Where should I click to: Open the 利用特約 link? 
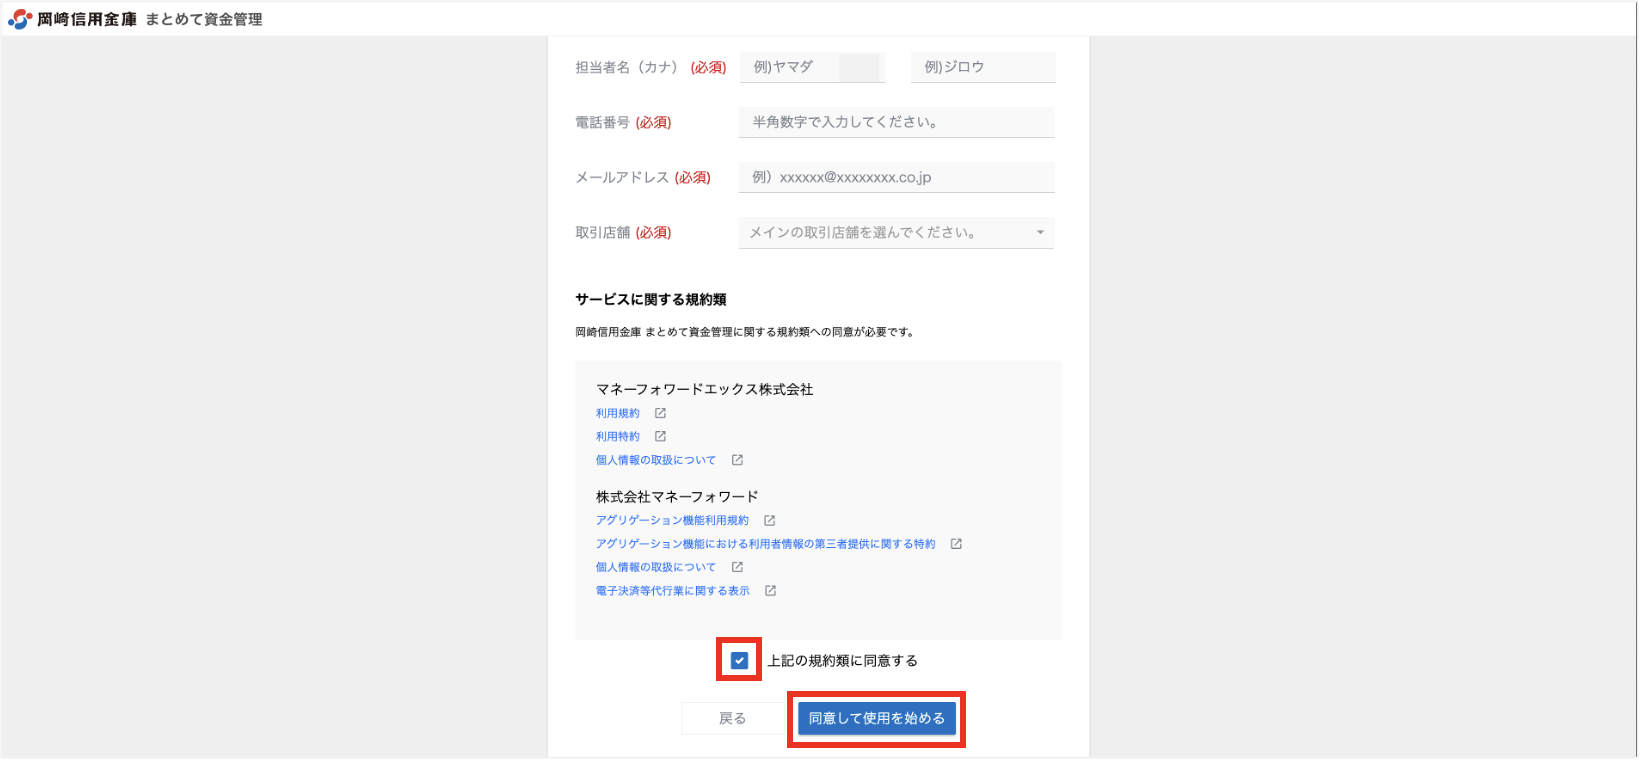click(618, 436)
